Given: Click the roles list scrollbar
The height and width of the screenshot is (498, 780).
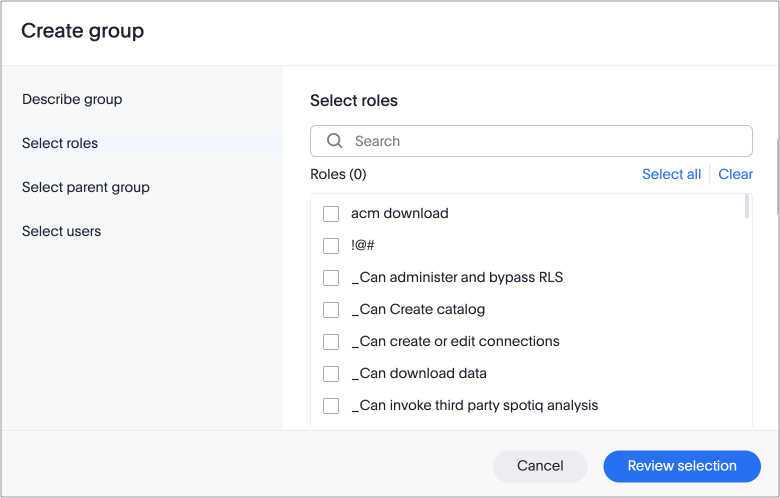Looking at the screenshot, I should point(747,206).
